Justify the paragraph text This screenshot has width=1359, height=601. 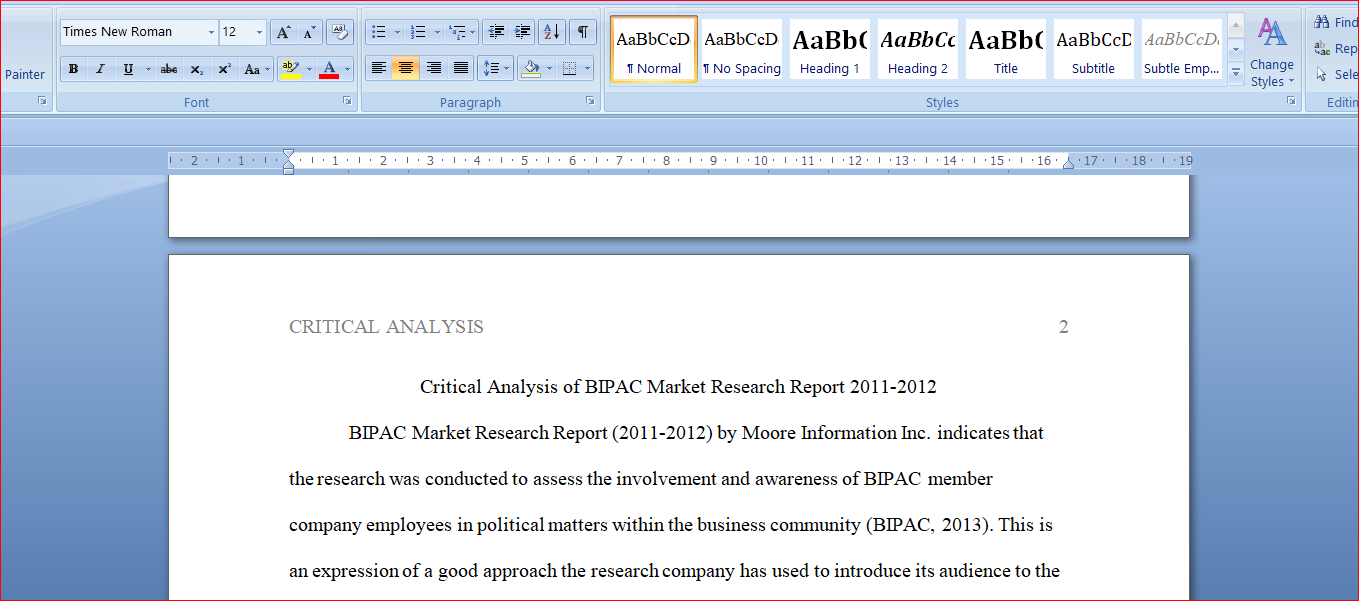[x=460, y=69]
